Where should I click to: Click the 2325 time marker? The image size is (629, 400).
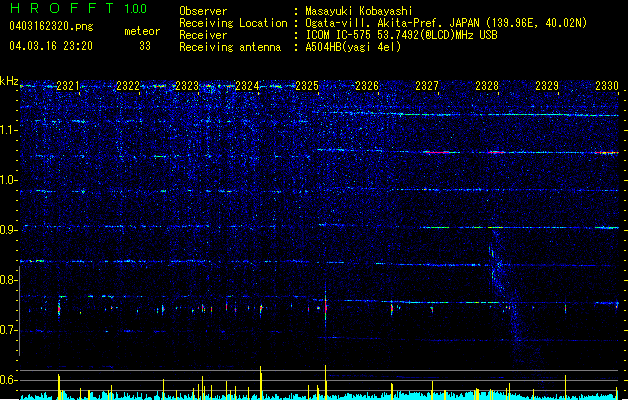tap(307, 86)
